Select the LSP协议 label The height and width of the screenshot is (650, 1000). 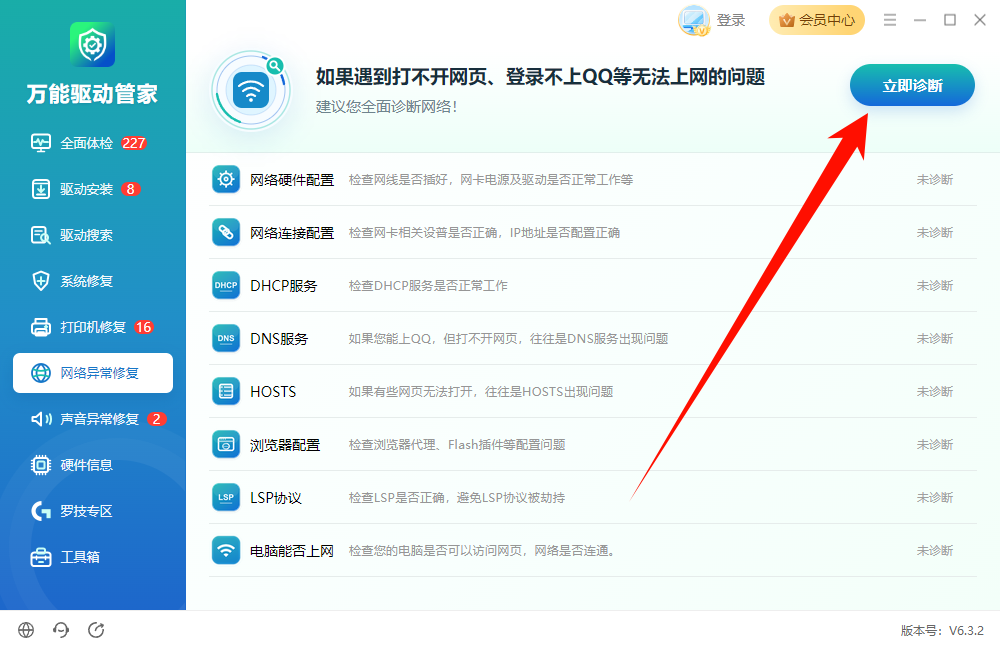(x=276, y=498)
